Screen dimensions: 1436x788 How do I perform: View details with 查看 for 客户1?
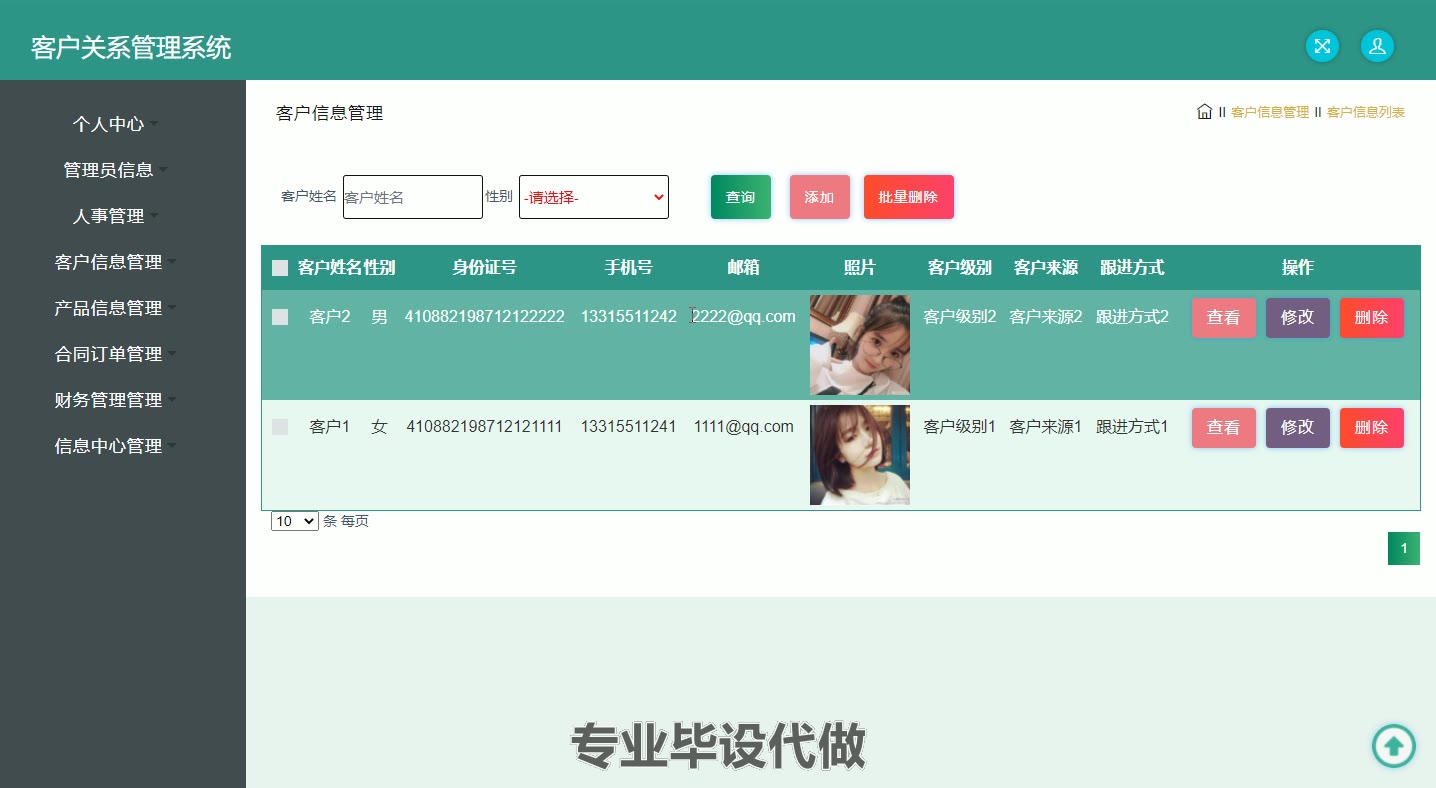pos(1224,428)
